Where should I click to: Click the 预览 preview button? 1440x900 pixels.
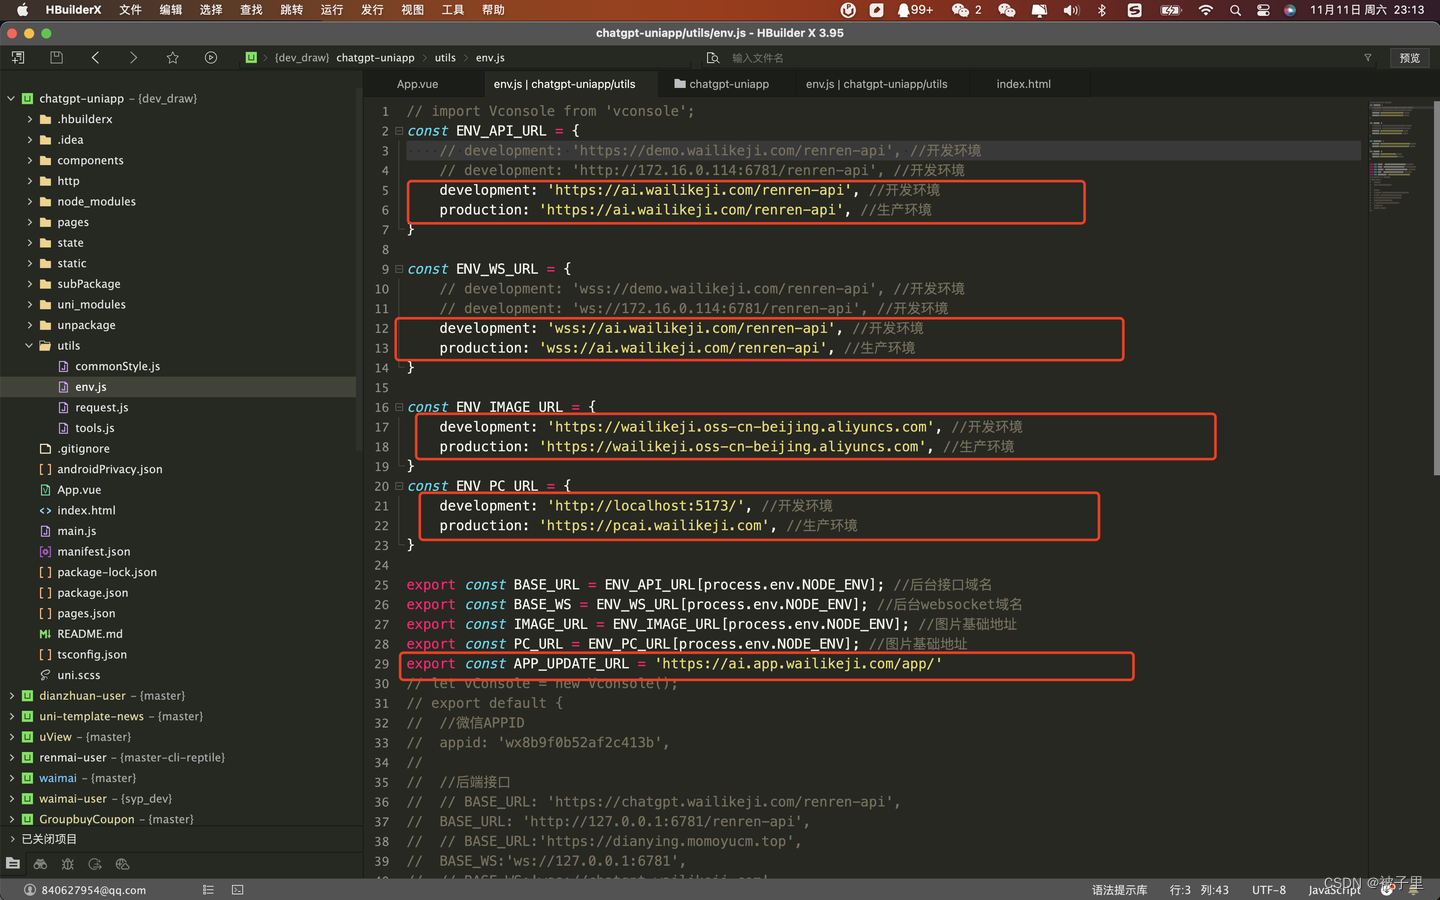1410,58
